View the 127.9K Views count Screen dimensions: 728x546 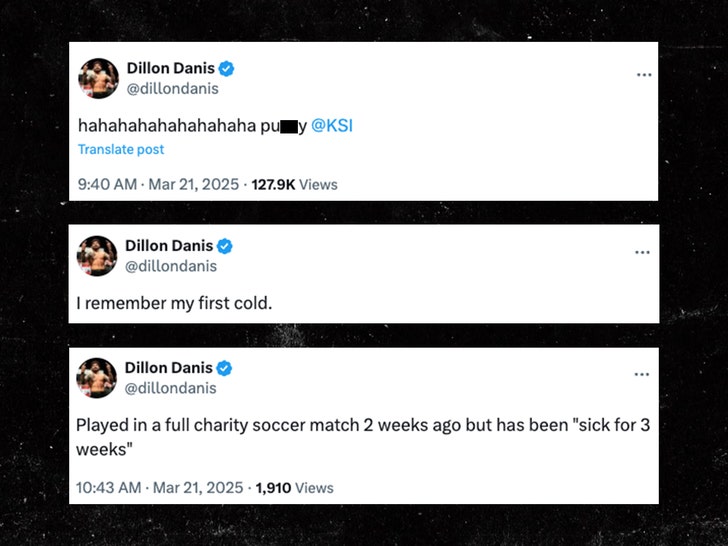click(294, 184)
